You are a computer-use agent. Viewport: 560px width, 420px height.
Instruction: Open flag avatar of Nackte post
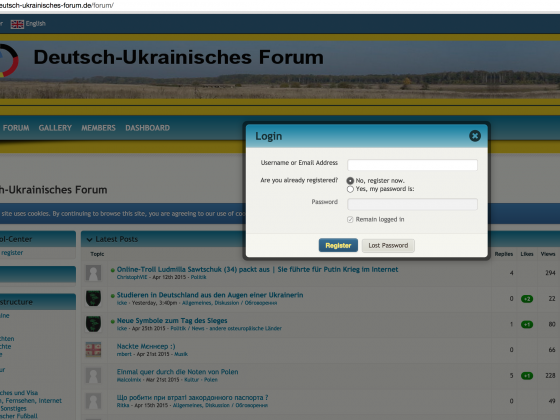point(93,350)
